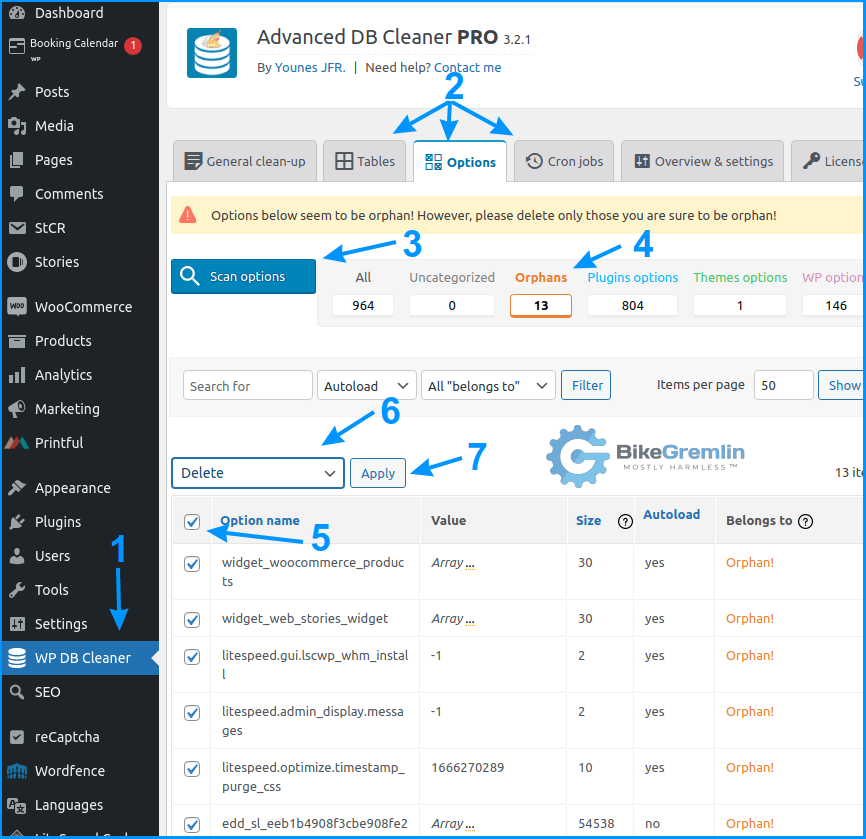Click the Search for input field
866x839 pixels.
248,386
